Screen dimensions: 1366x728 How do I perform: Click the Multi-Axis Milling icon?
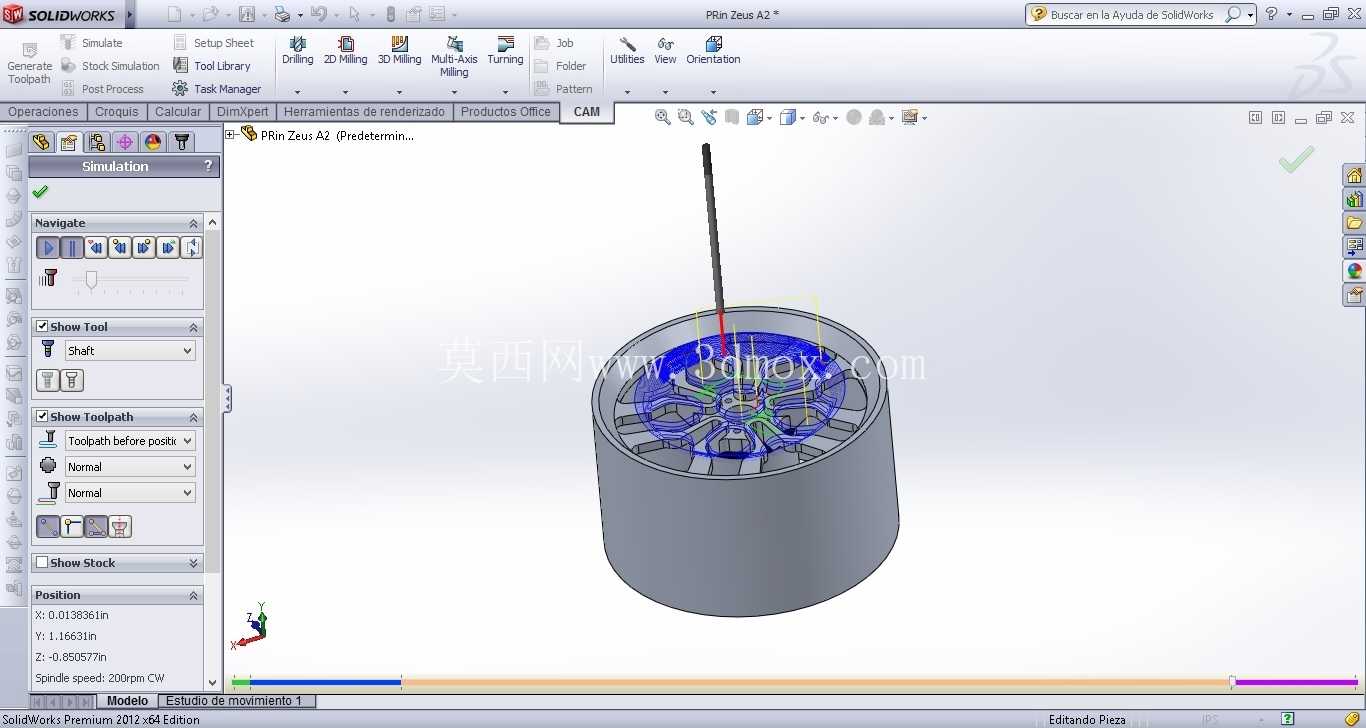pyautogui.click(x=454, y=57)
